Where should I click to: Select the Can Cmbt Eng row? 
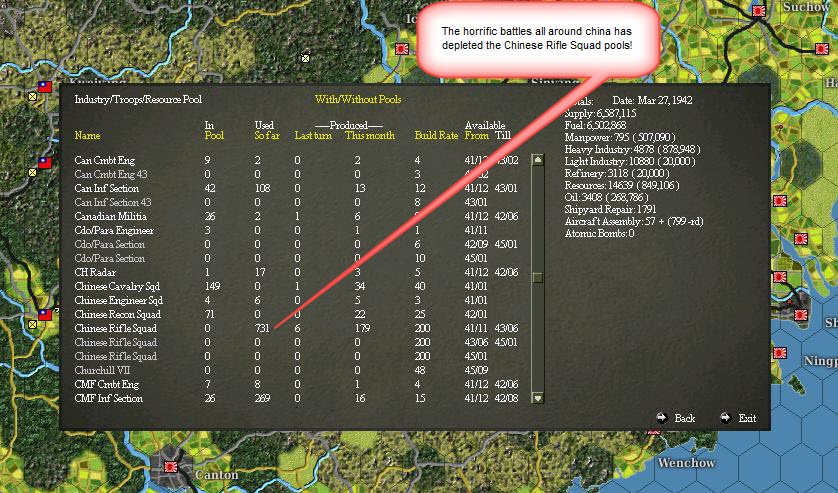click(297, 160)
